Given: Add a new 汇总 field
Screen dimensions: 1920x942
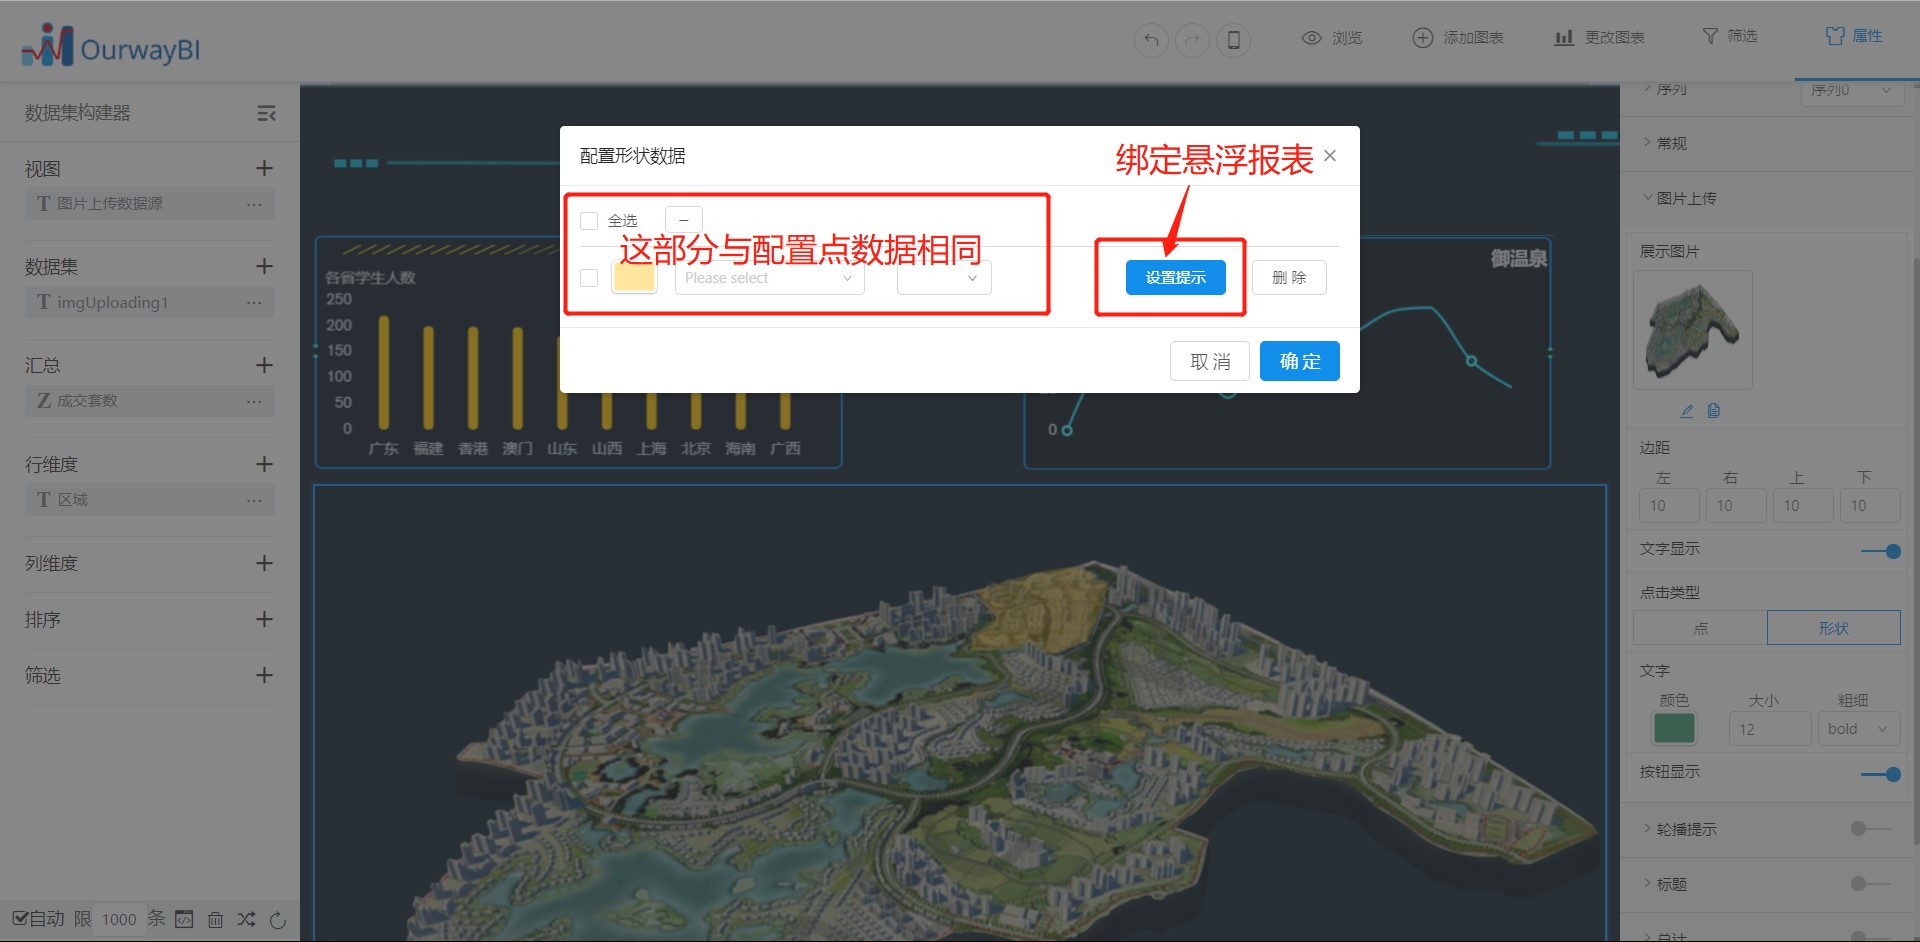Looking at the screenshot, I should pyautogui.click(x=264, y=365).
